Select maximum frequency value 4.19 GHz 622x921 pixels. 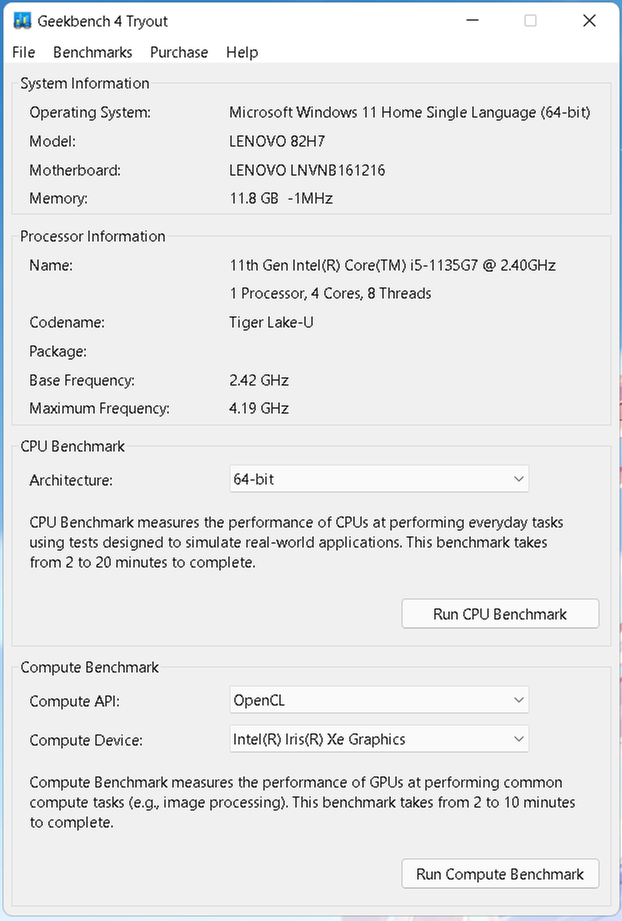pos(258,408)
